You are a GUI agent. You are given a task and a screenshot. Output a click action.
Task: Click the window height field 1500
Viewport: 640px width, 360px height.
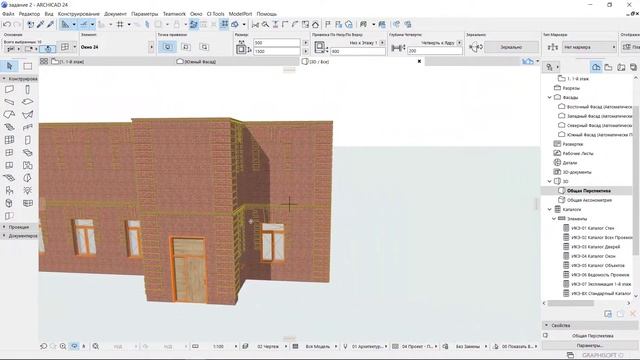coord(276,51)
